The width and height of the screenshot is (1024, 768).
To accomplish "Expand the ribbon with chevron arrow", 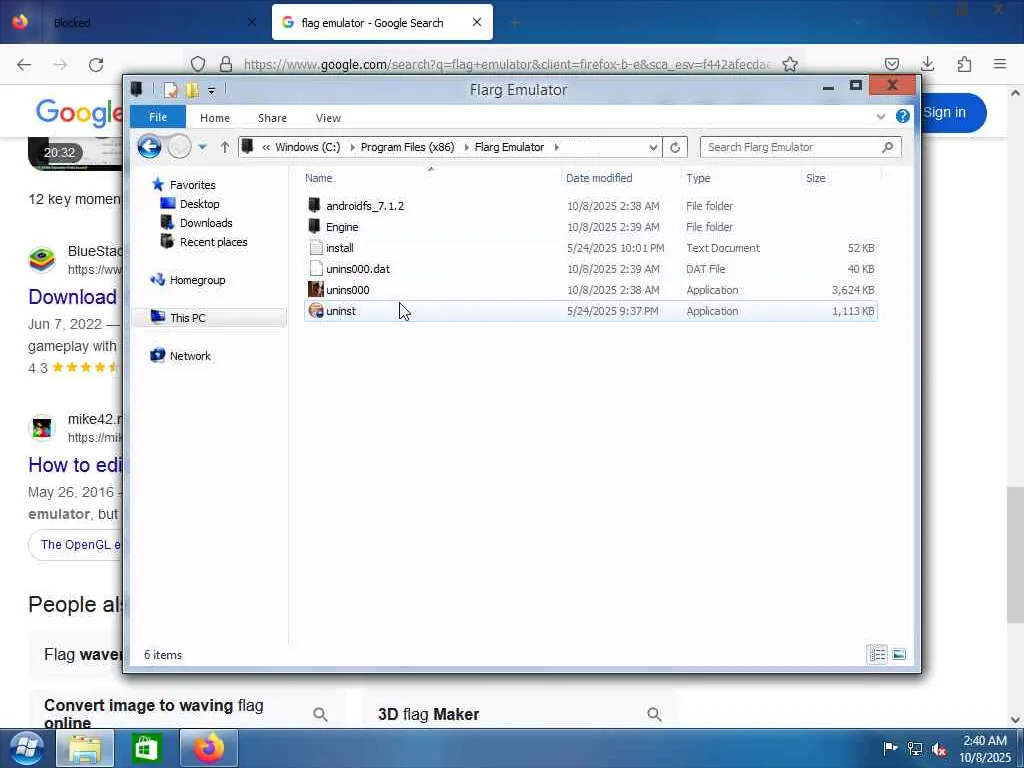I will pyautogui.click(x=880, y=117).
